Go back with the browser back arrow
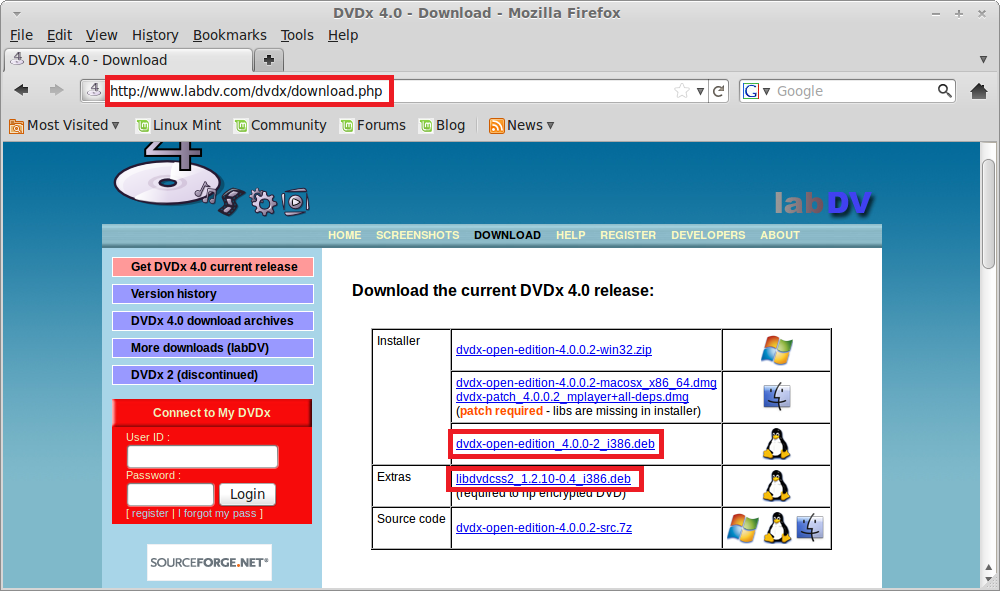This screenshot has width=1000, height=591. (22, 91)
